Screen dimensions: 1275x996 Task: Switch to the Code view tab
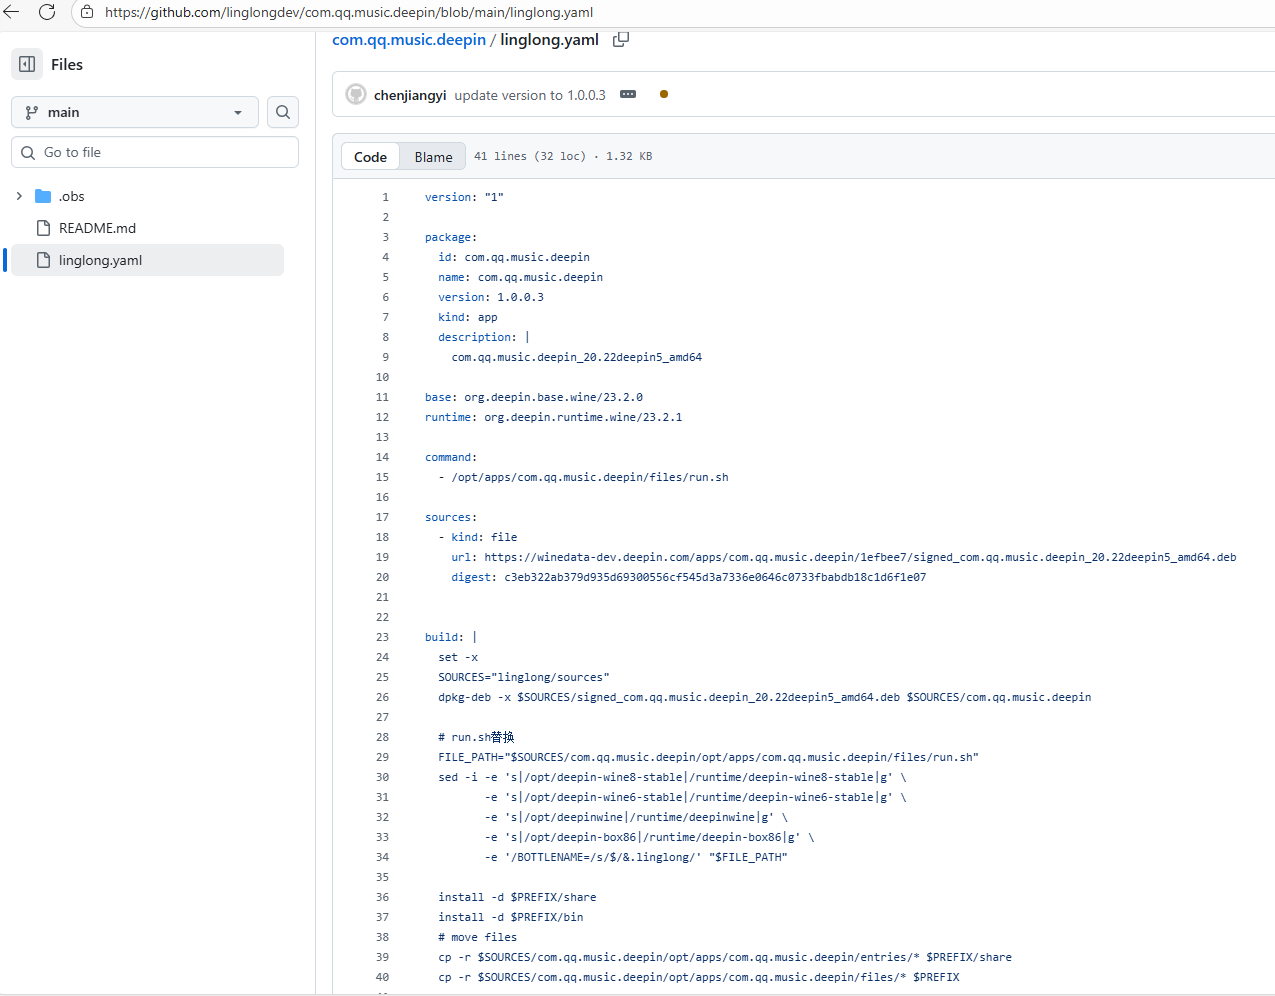370,157
